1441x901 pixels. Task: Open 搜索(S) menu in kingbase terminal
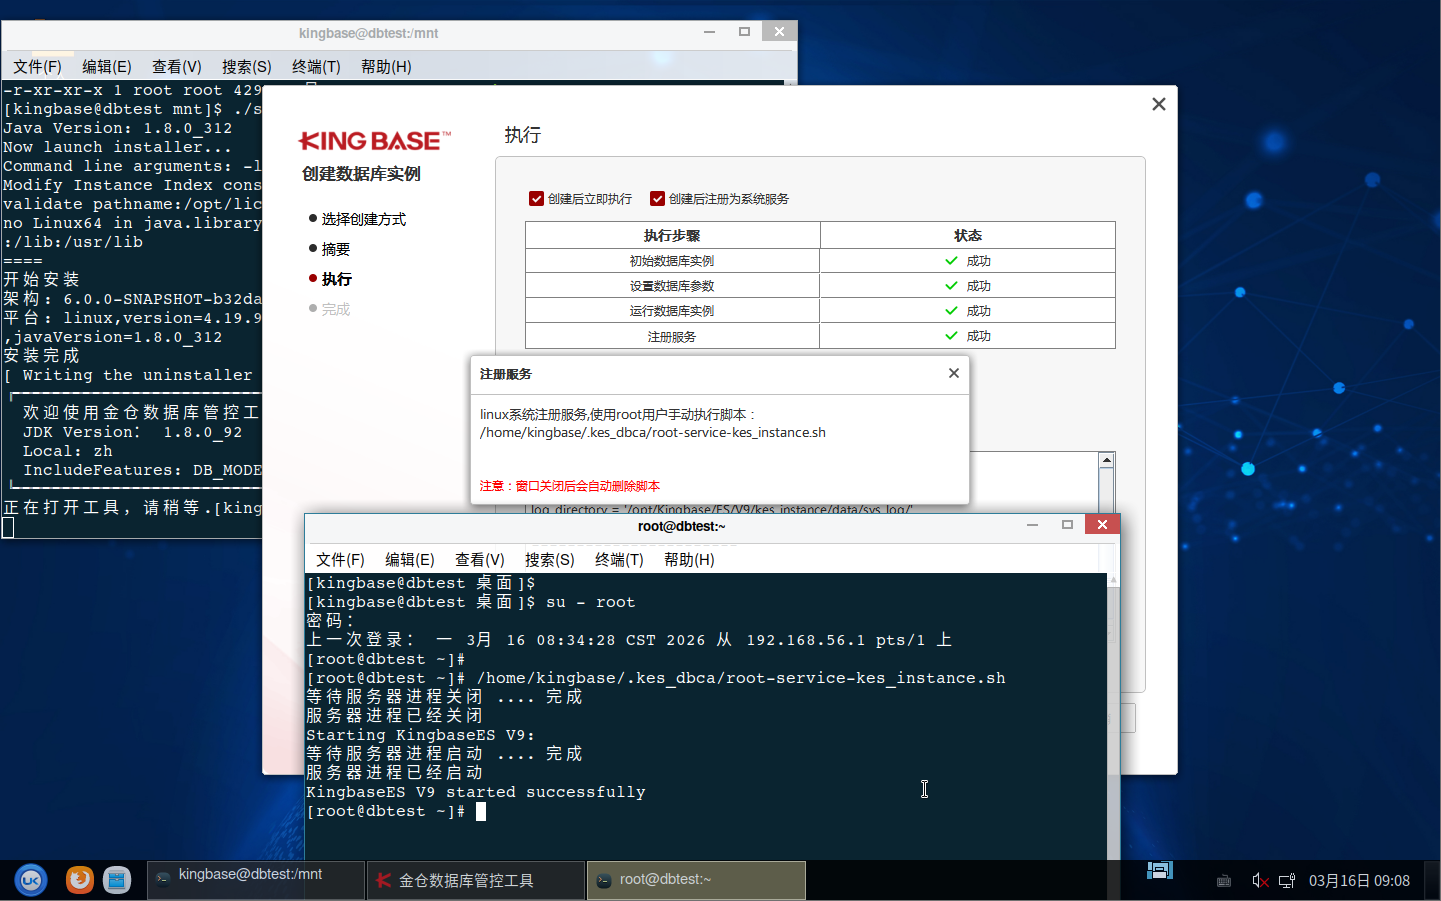(247, 67)
